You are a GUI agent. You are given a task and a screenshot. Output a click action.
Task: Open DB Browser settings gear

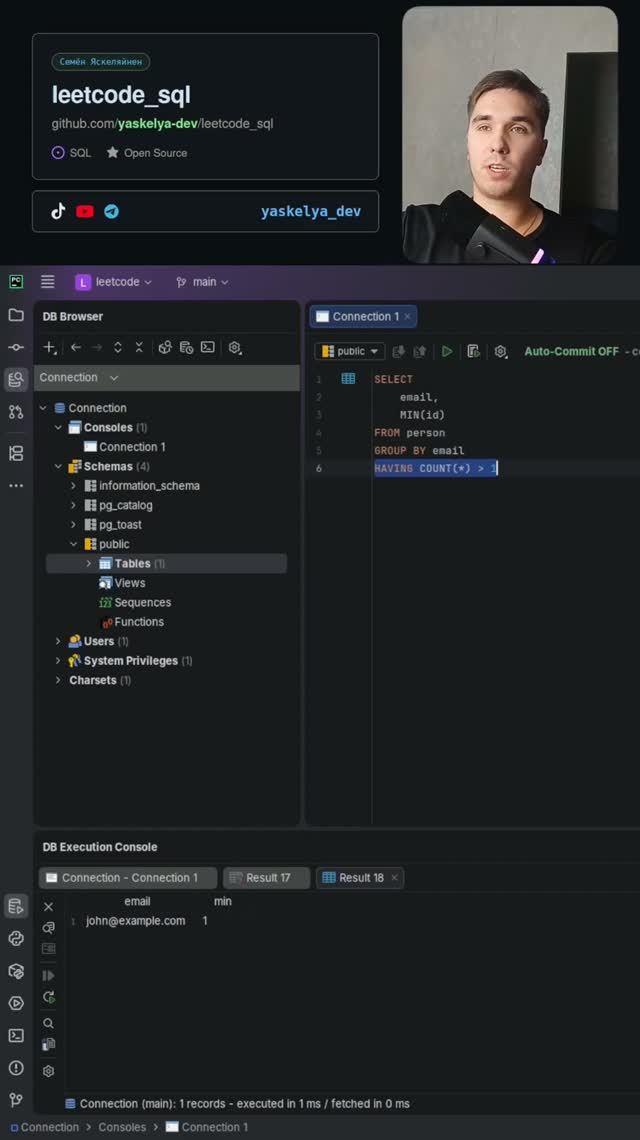point(235,348)
